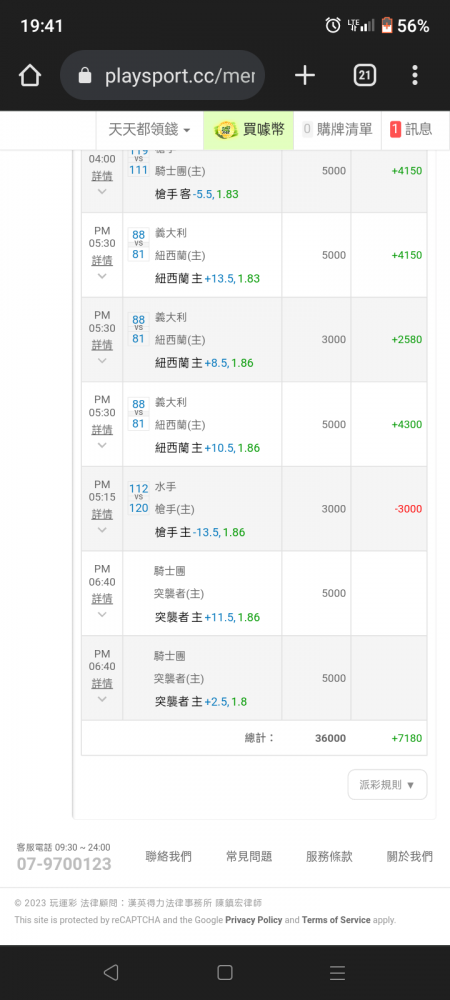The image size is (450, 1000).
Task: Open the 購牌清單 tab
Action: pyautogui.click(x=337, y=130)
